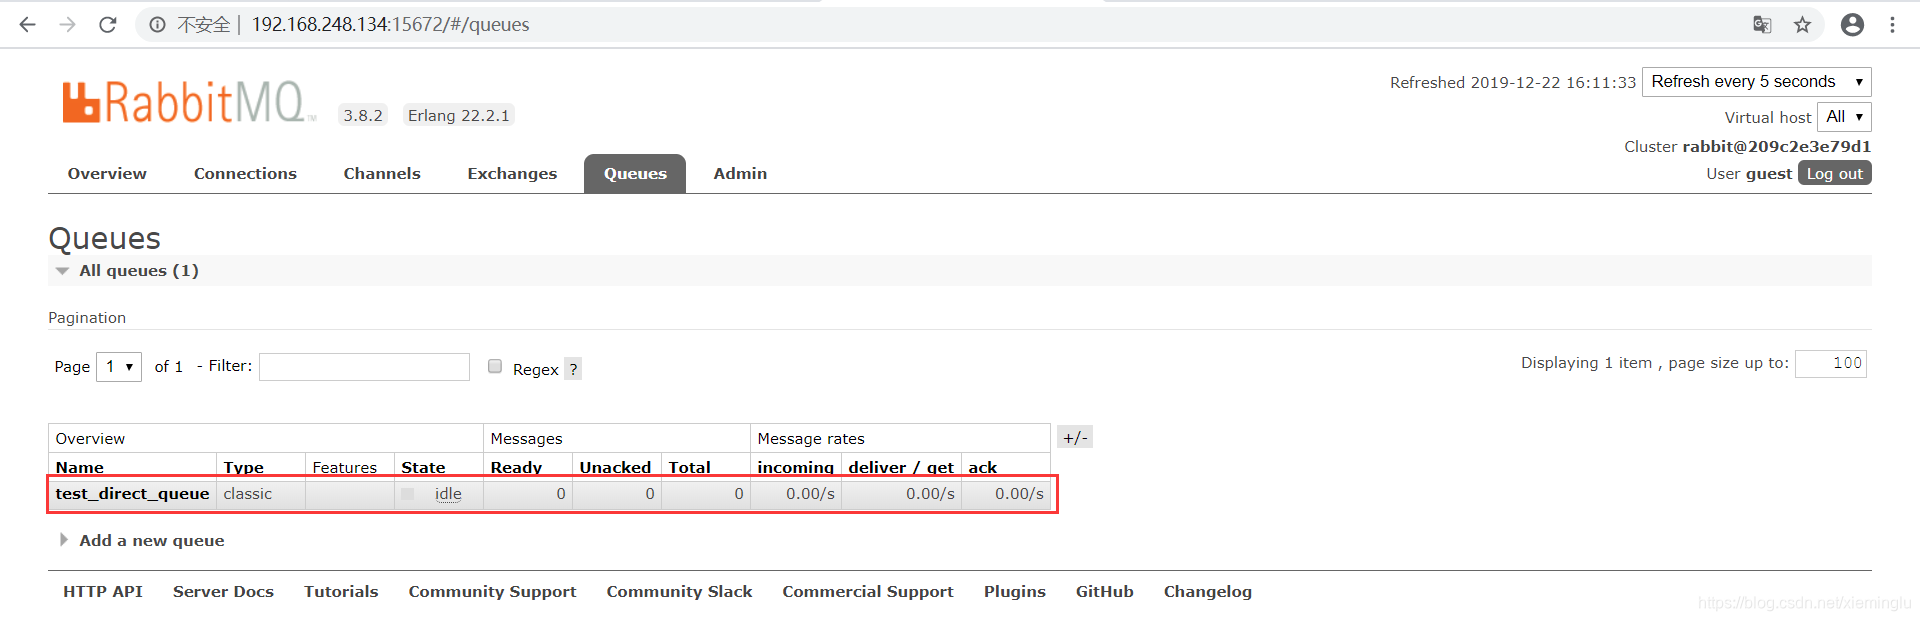Sort by the Type column header
The image size is (1920, 621).
[x=243, y=467]
